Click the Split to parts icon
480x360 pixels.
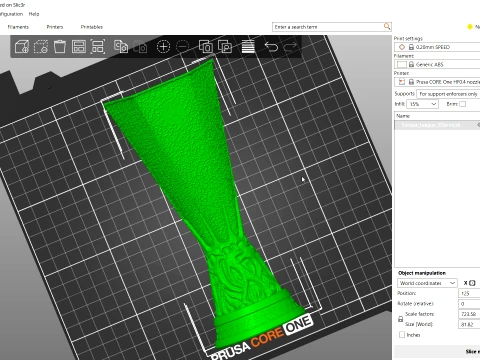[225, 47]
